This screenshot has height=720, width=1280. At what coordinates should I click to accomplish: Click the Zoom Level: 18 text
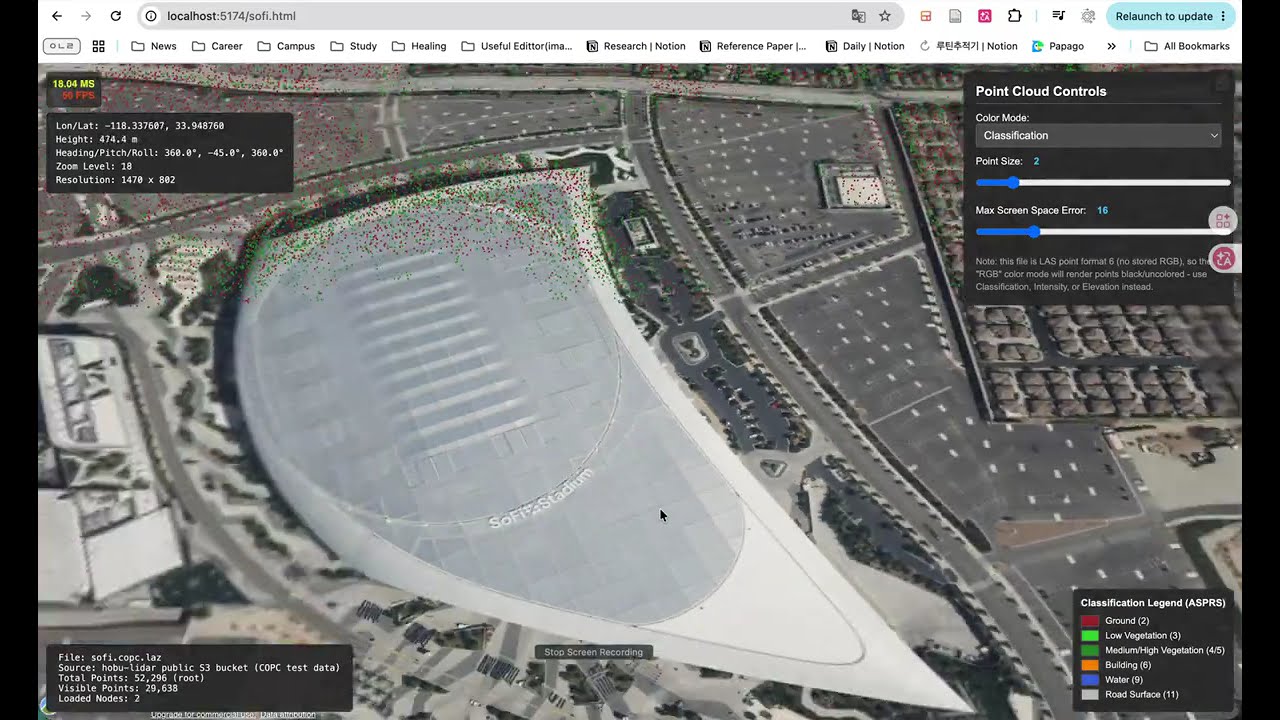tap(94, 167)
